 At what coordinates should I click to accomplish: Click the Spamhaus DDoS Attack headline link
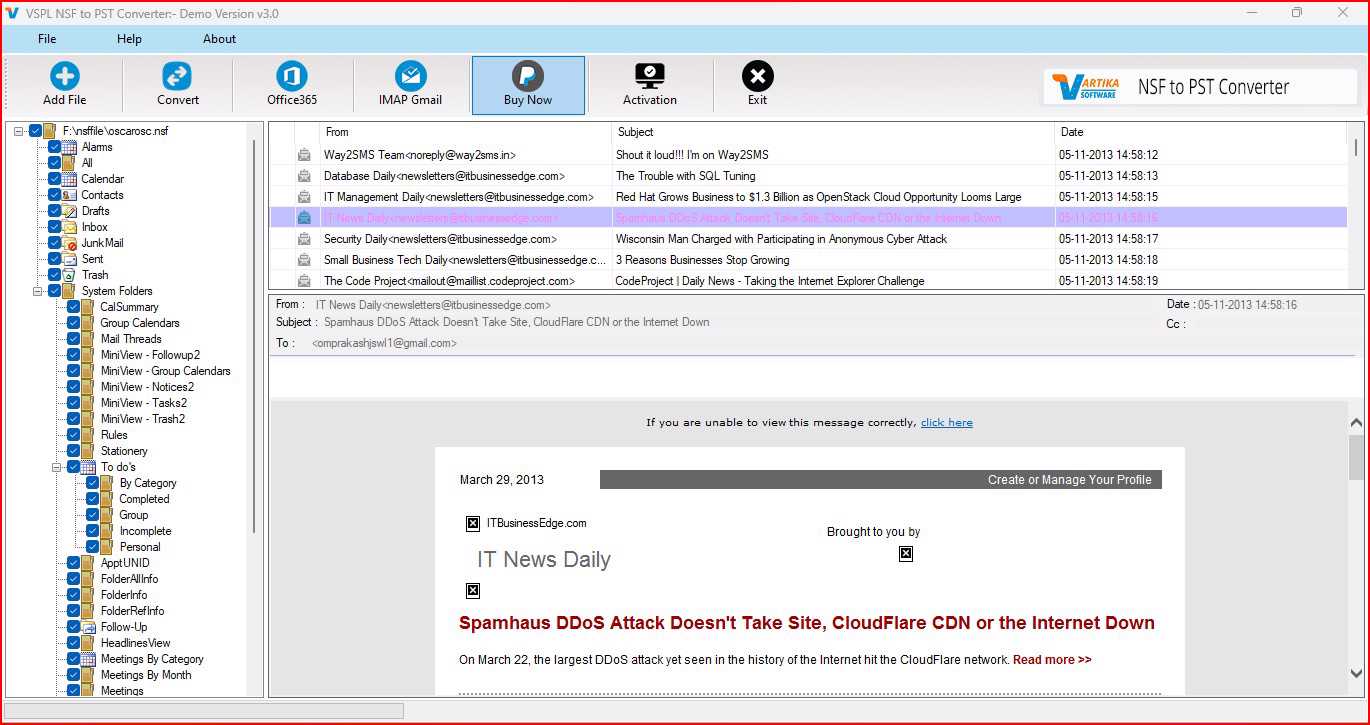coord(807,623)
